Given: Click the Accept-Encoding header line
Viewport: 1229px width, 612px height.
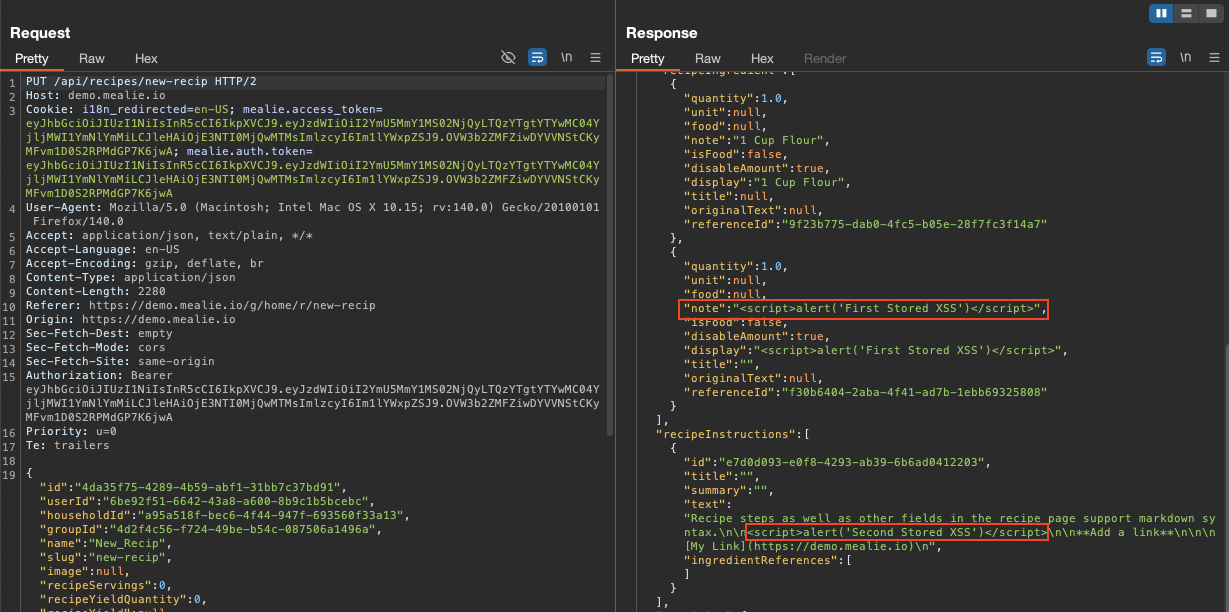Looking at the screenshot, I should pyautogui.click(x=144, y=263).
